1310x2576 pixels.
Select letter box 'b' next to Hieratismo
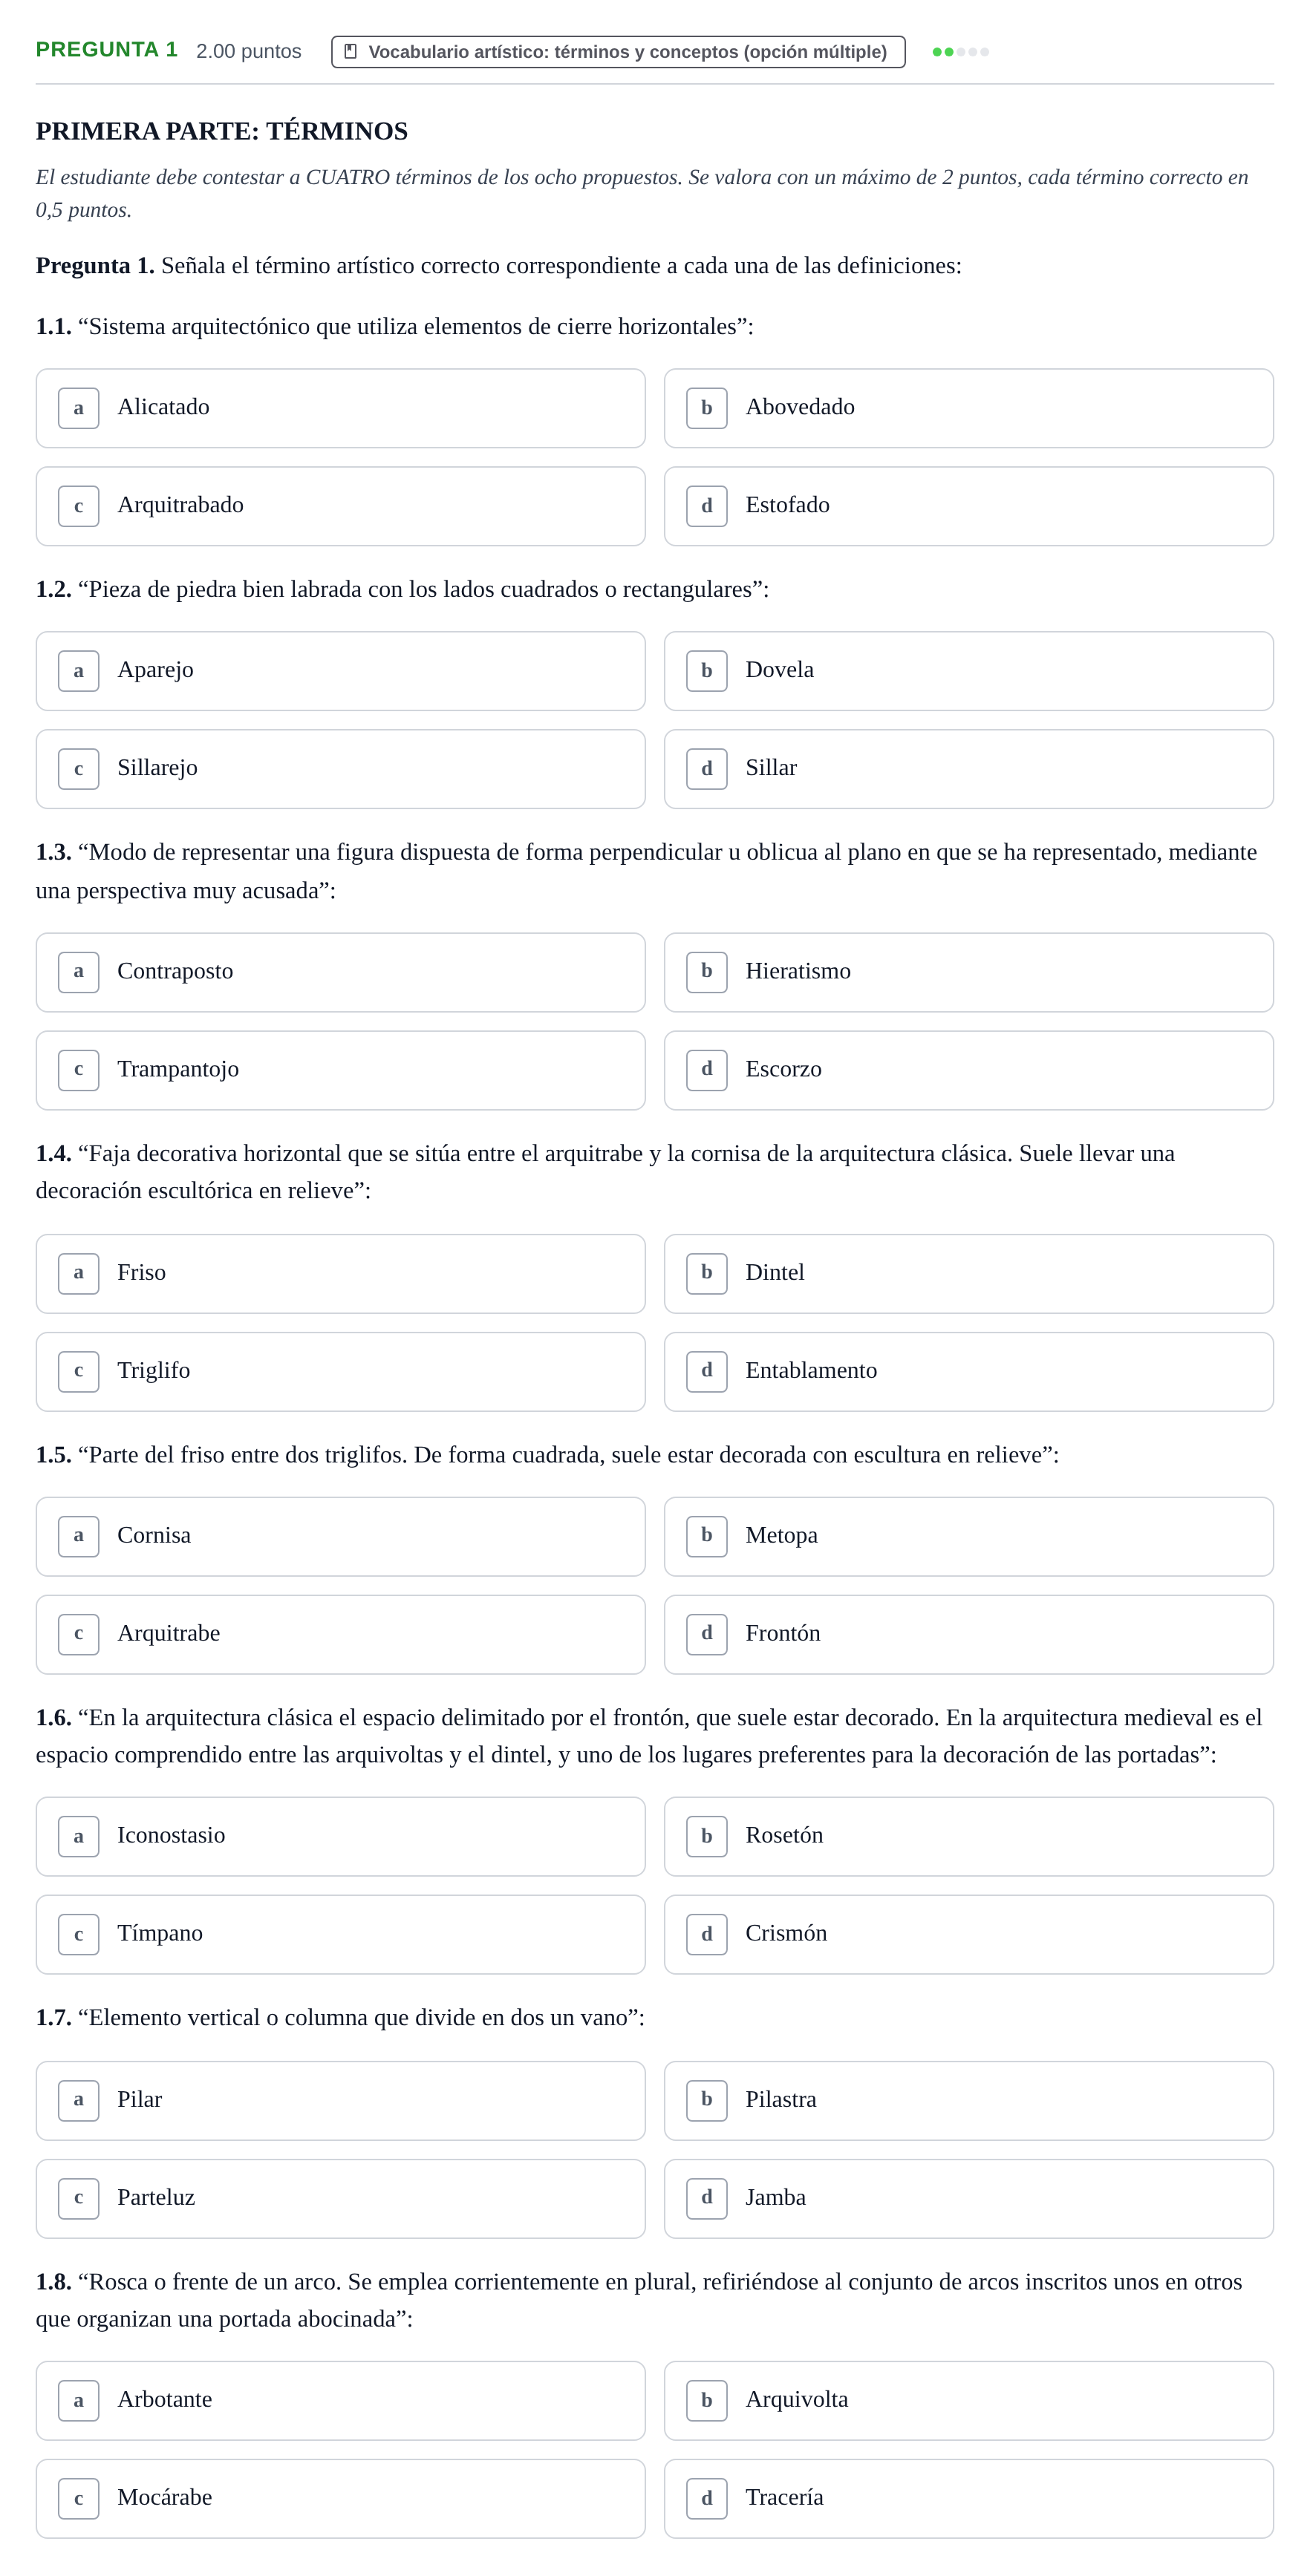(x=706, y=972)
